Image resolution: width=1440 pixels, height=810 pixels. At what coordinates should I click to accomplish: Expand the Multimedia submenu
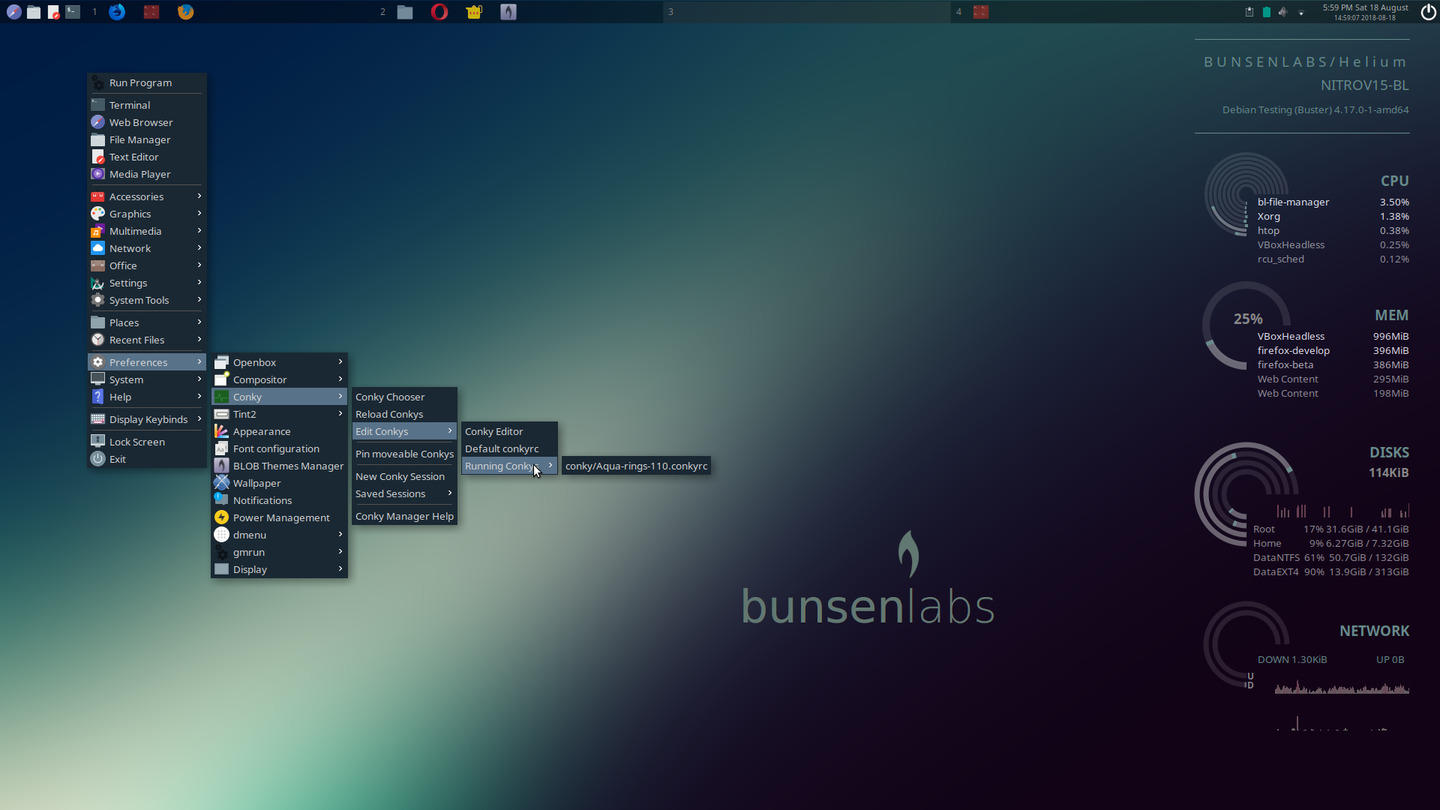(147, 231)
